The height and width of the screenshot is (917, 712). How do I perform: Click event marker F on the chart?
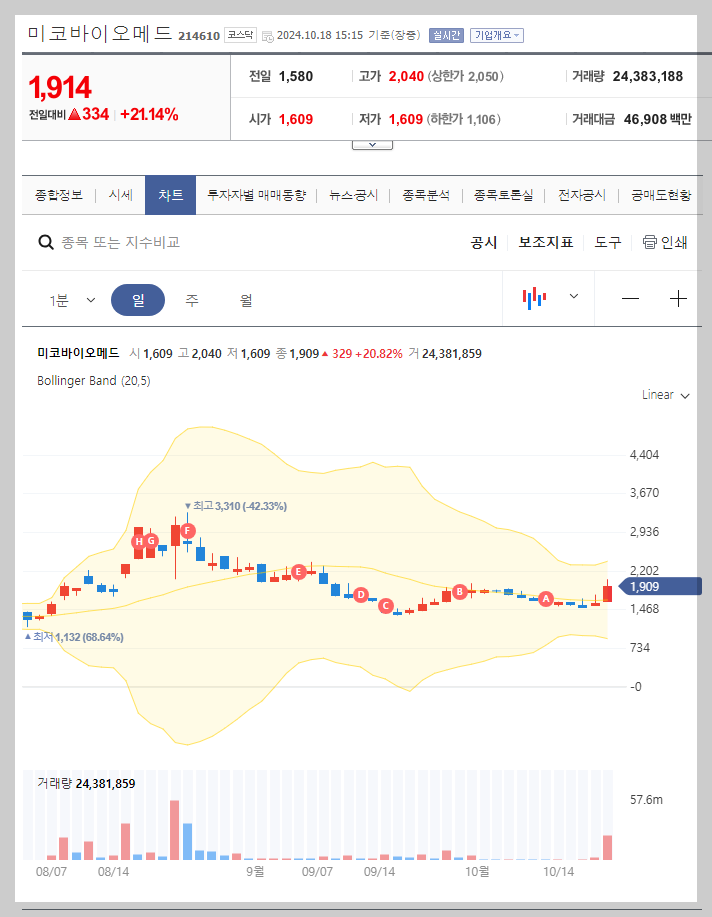pyautogui.click(x=186, y=531)
